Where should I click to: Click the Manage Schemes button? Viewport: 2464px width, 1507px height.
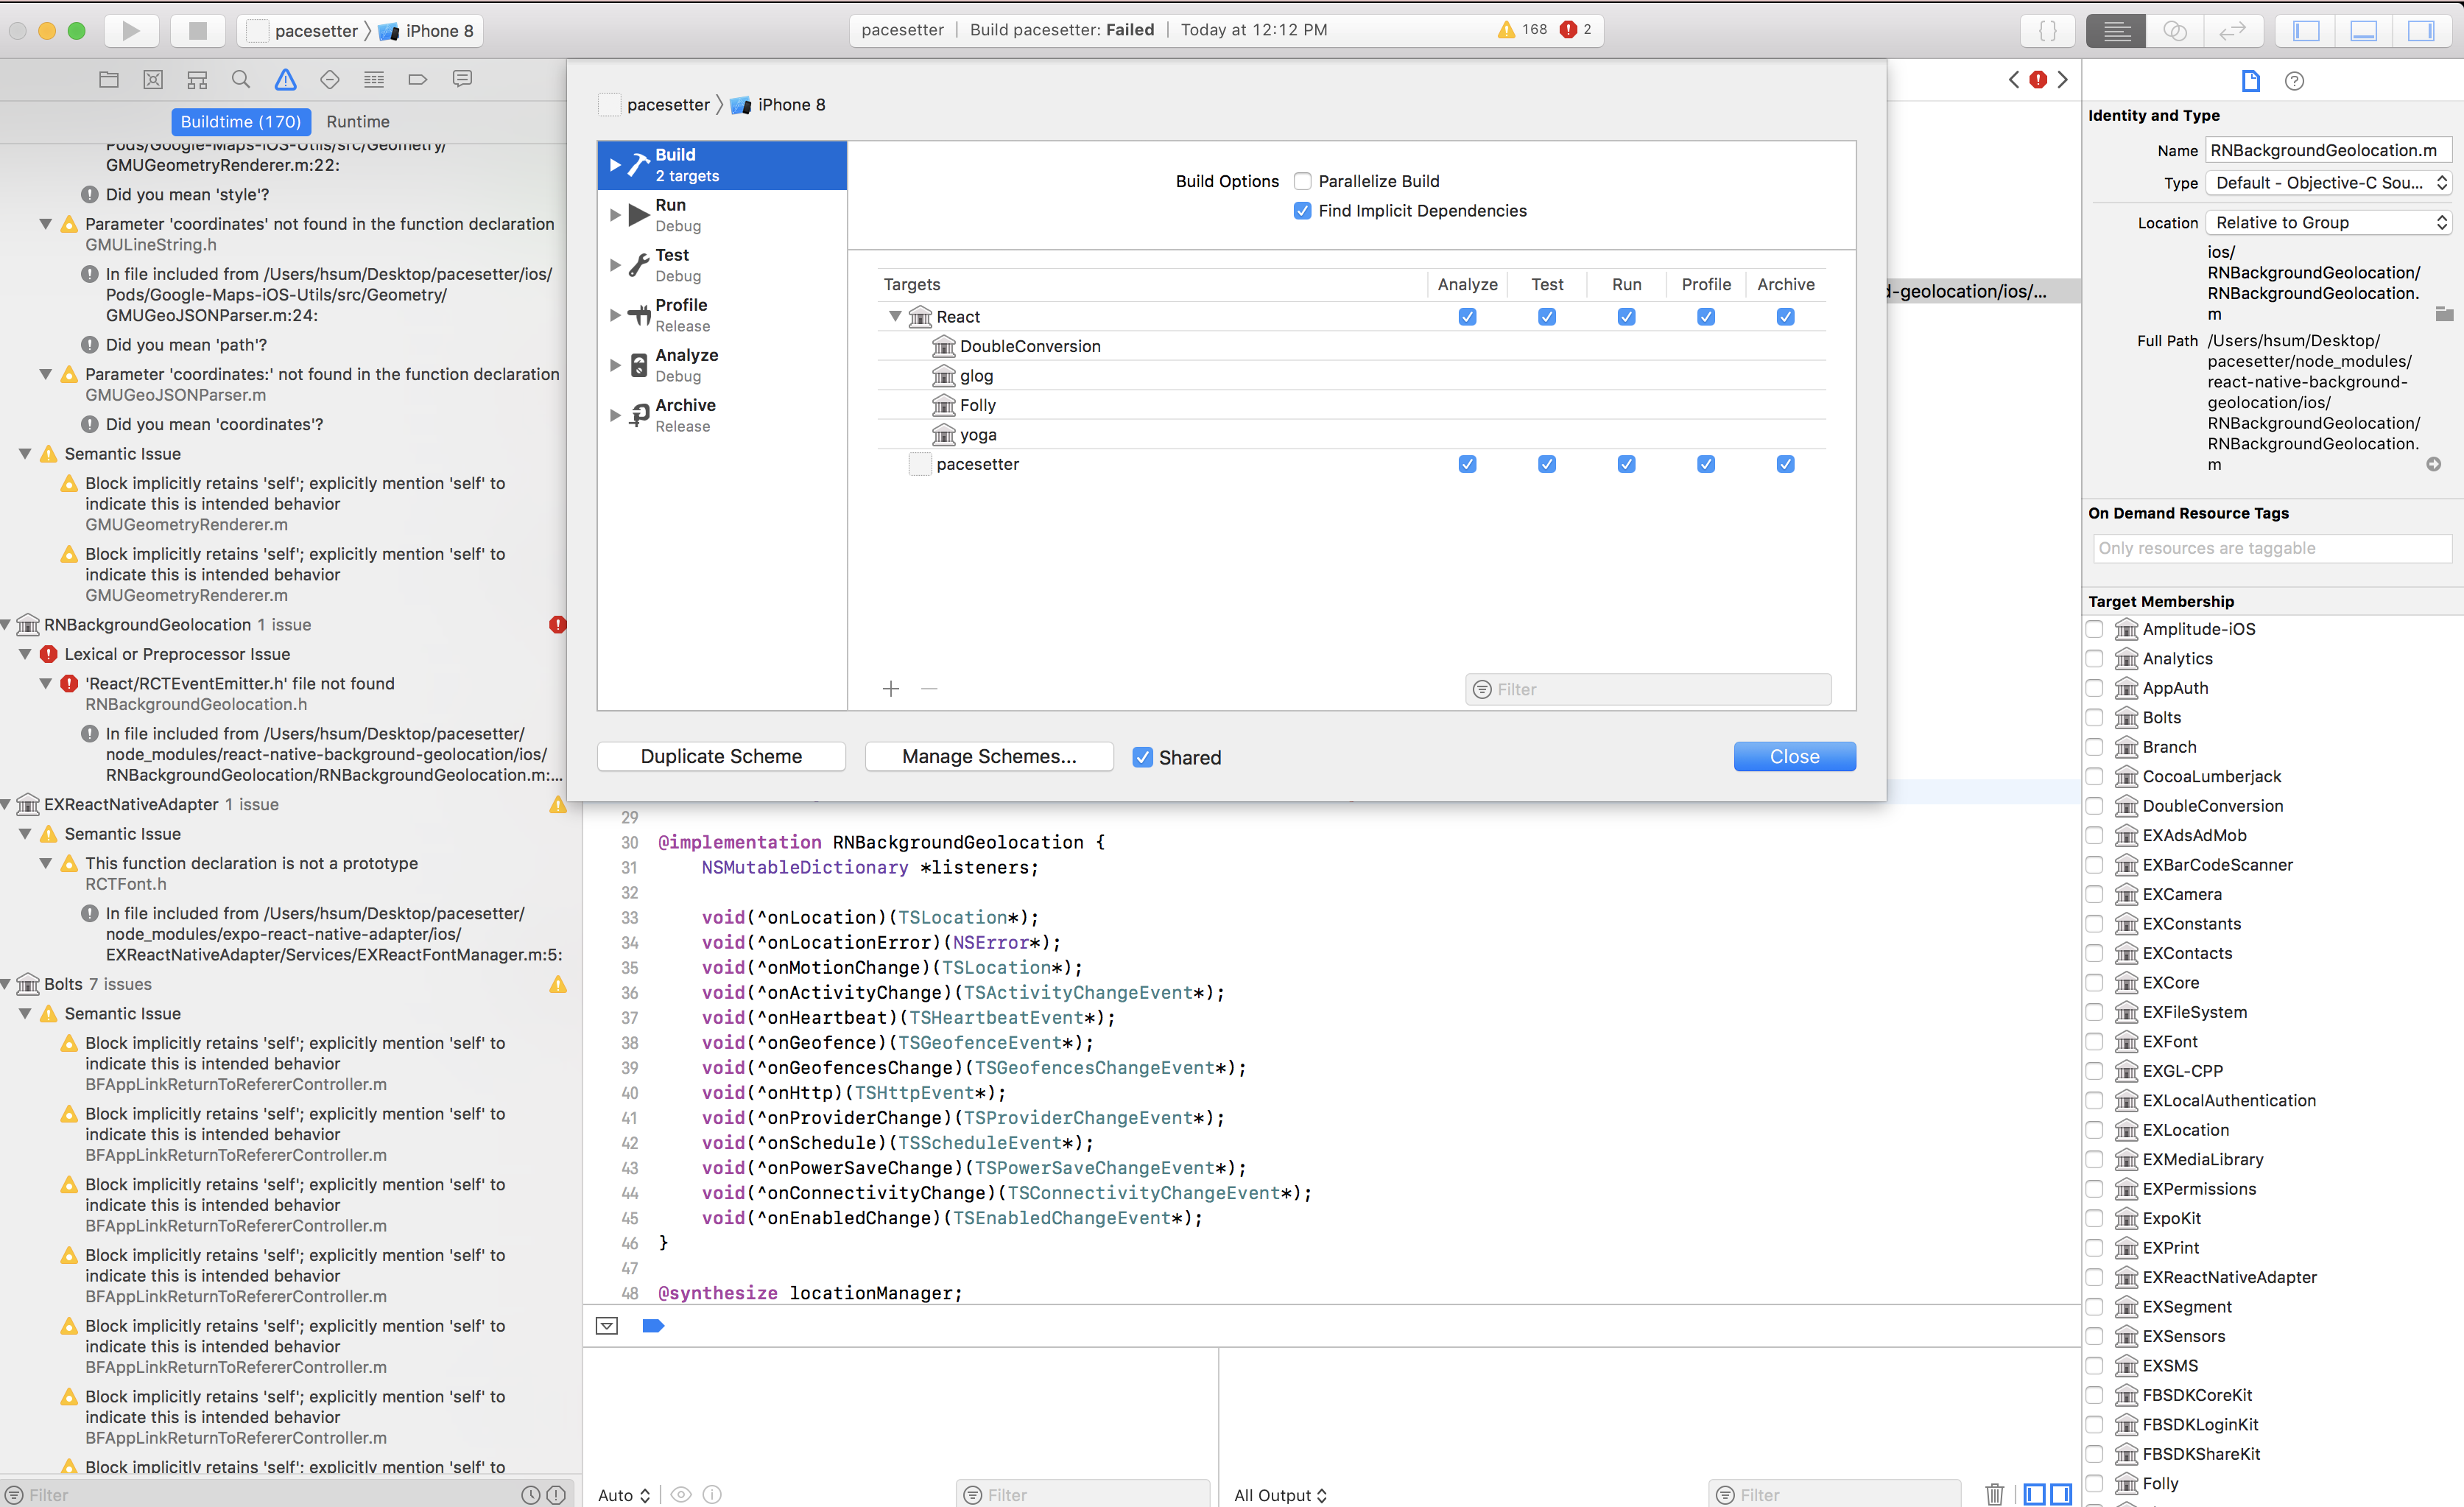988,756
